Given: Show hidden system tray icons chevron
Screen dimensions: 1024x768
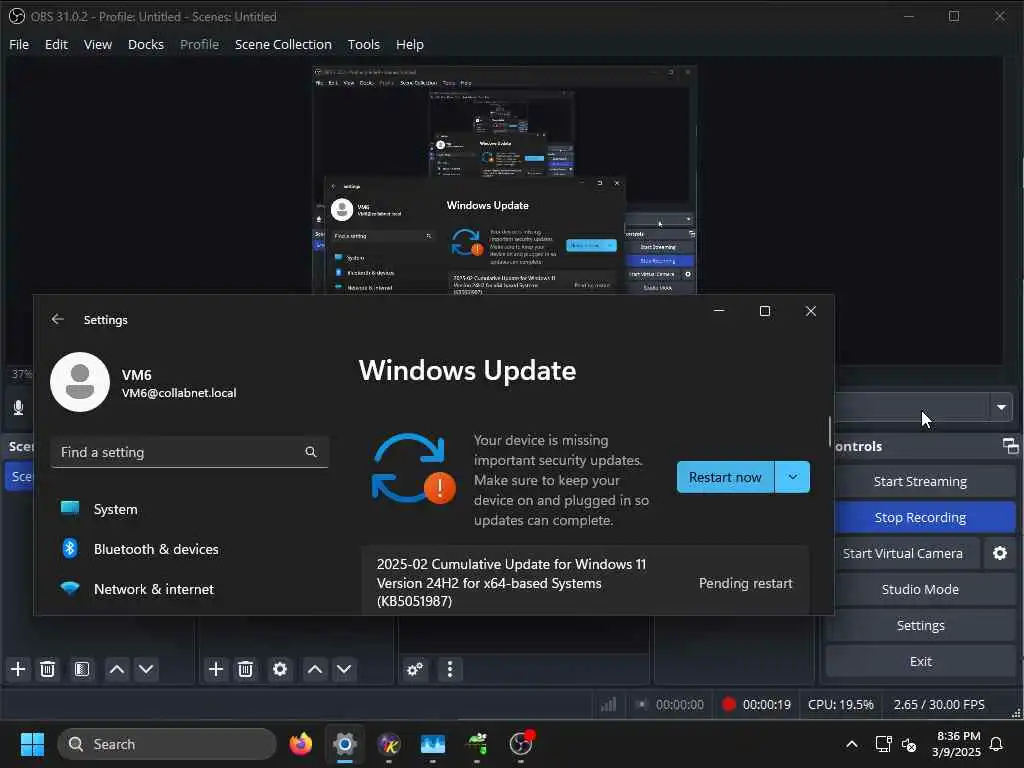Looking at the screenshot, I should pos(852,744).
